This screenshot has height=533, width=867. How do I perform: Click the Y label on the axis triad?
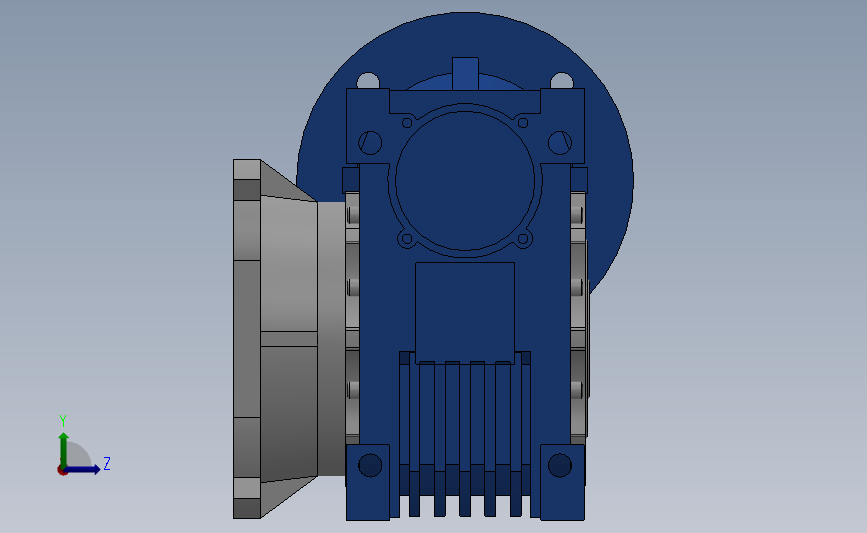coord(63,421)
